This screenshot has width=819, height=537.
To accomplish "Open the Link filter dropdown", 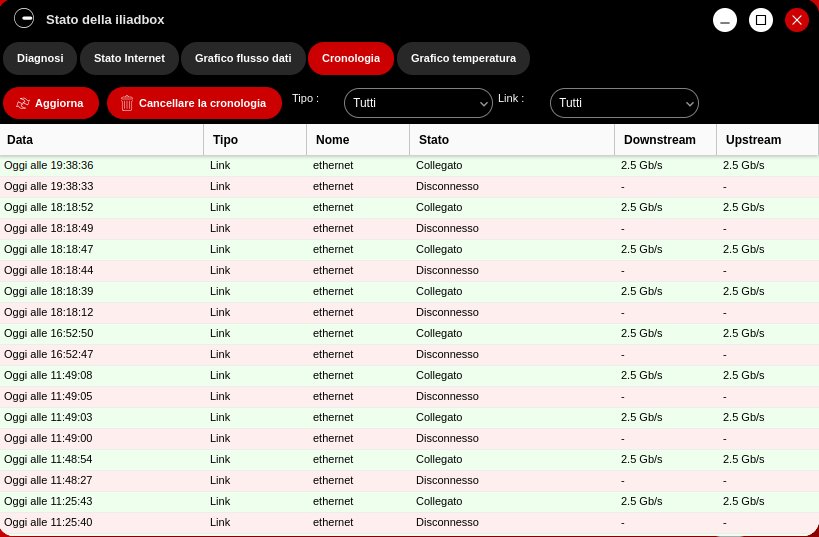I will pos(624,103).
